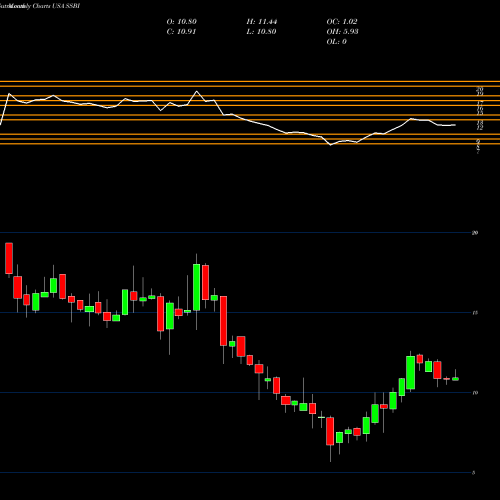Click the close price value C: 10.91
Viewport: 500px width, 500px height.
click(x=181, y=32)
